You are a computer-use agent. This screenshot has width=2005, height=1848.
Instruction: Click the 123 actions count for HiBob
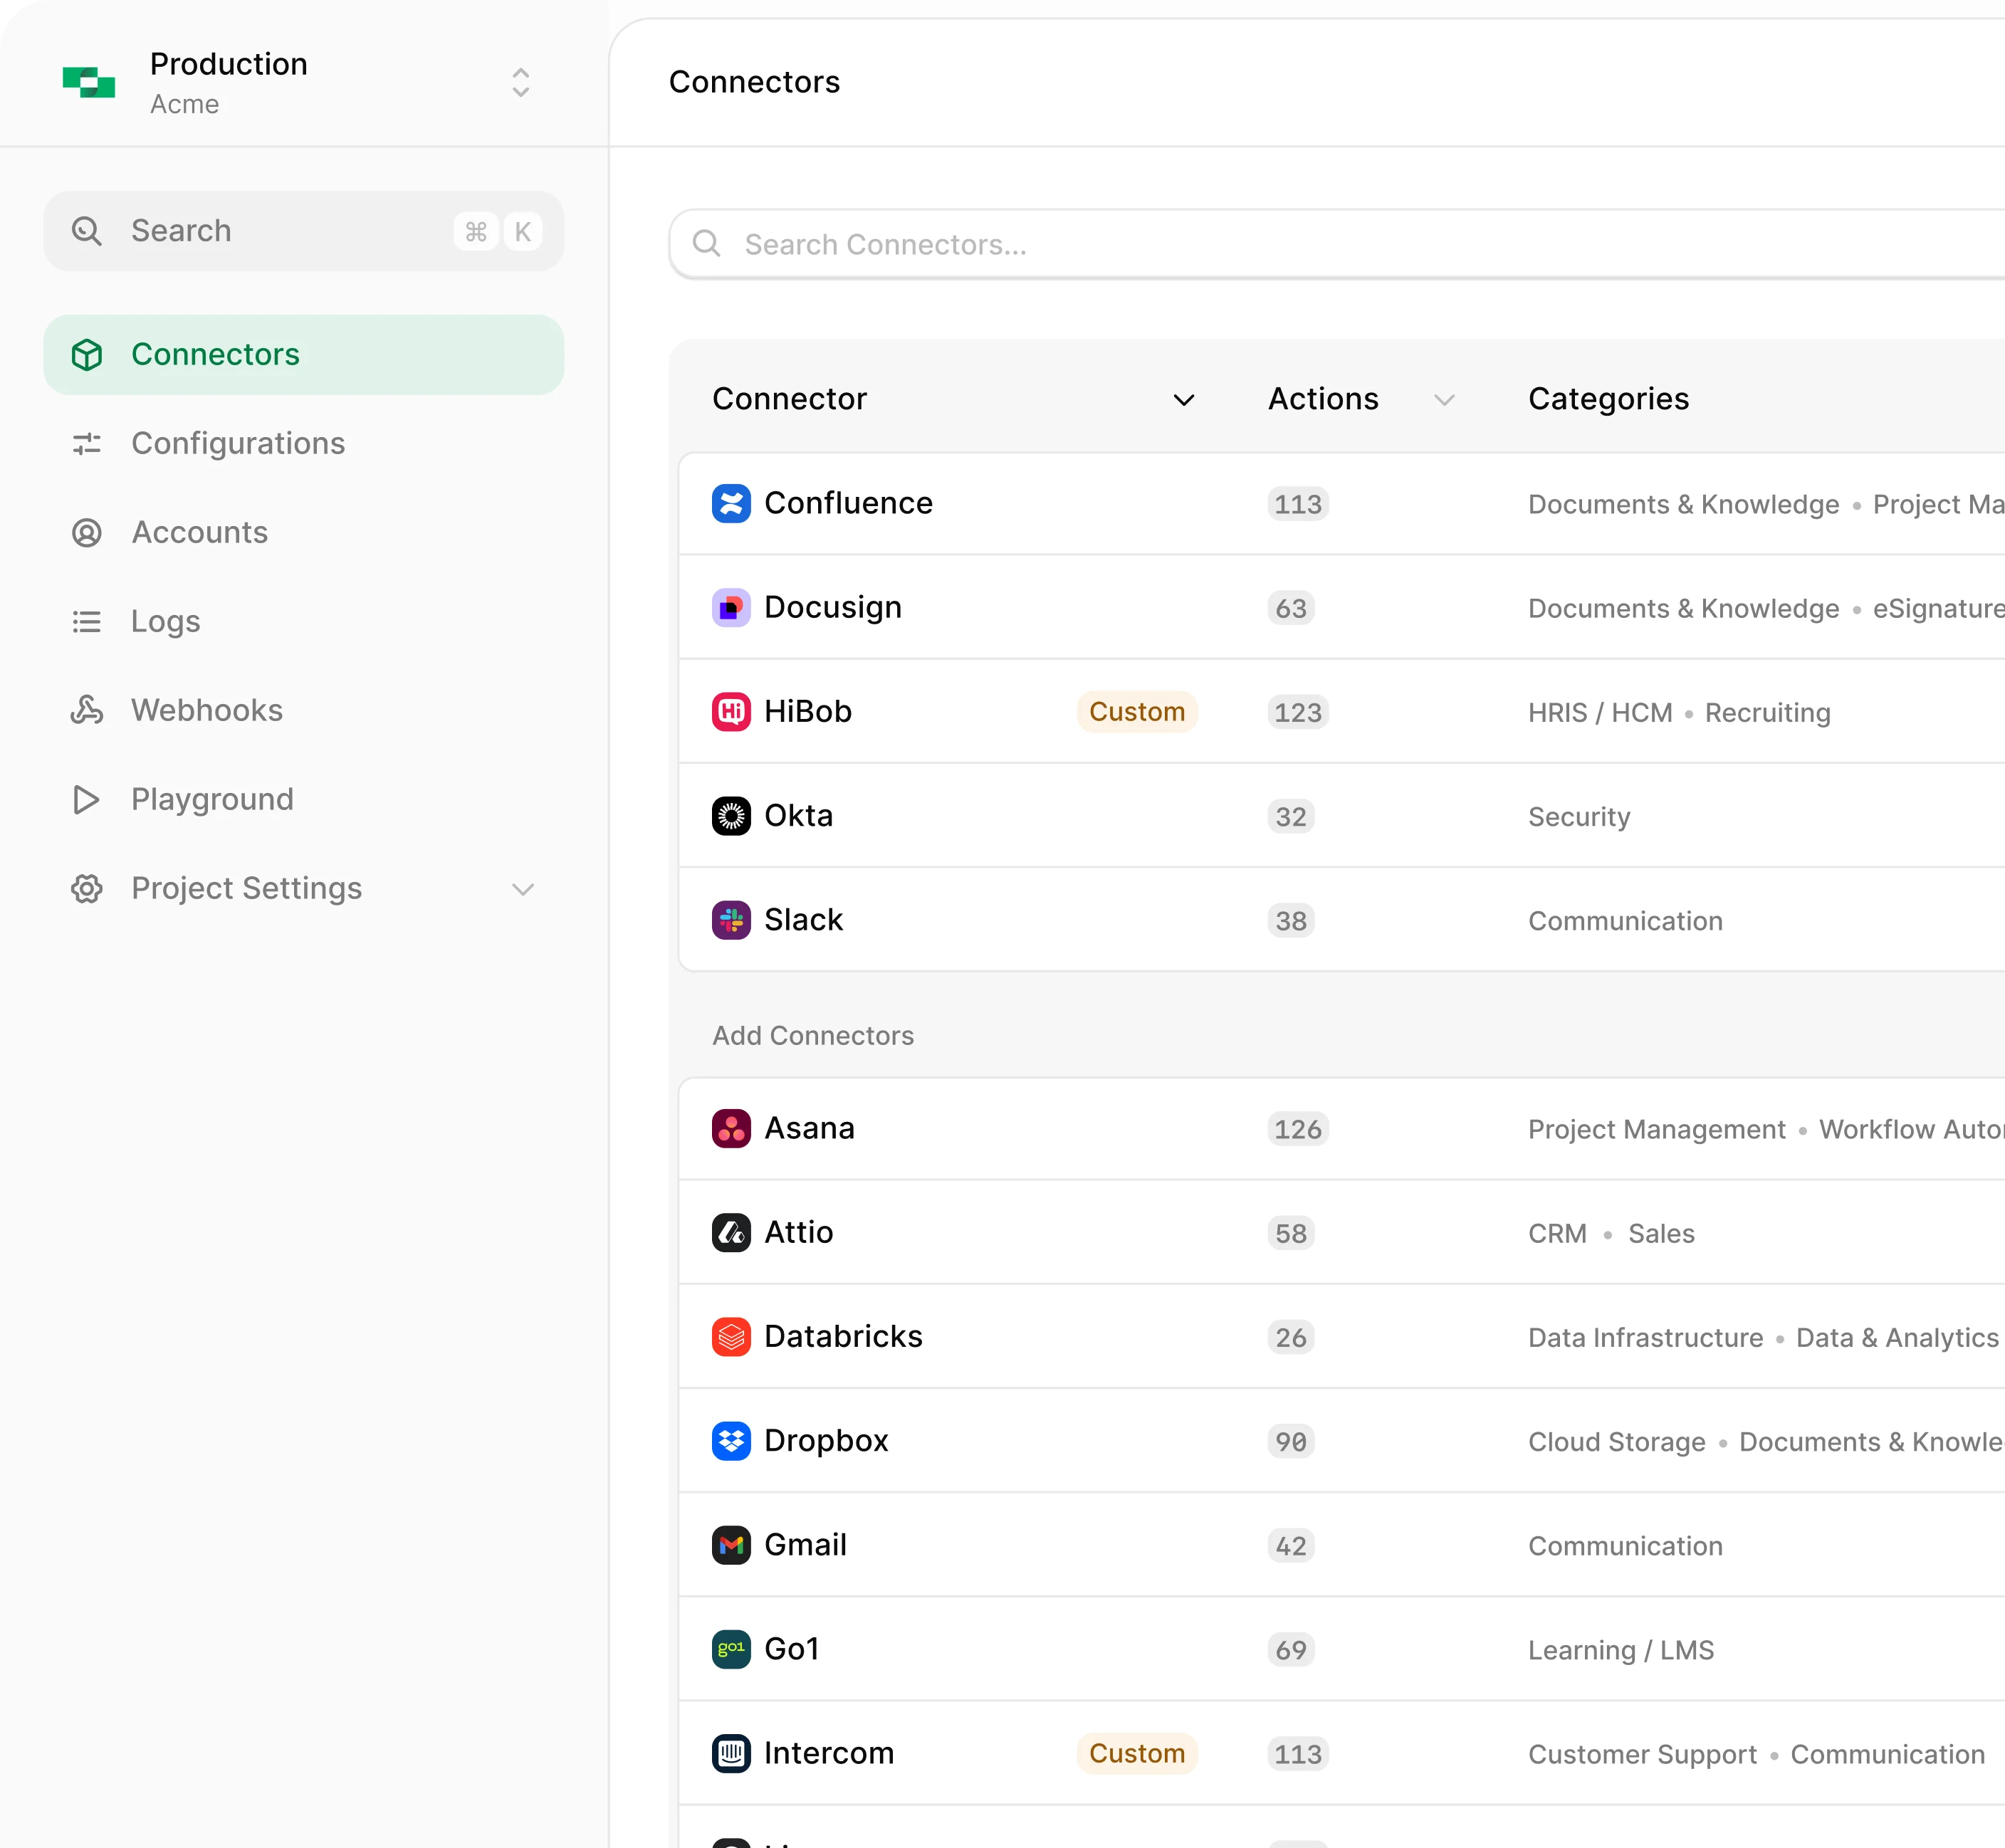click(1298, 712)
